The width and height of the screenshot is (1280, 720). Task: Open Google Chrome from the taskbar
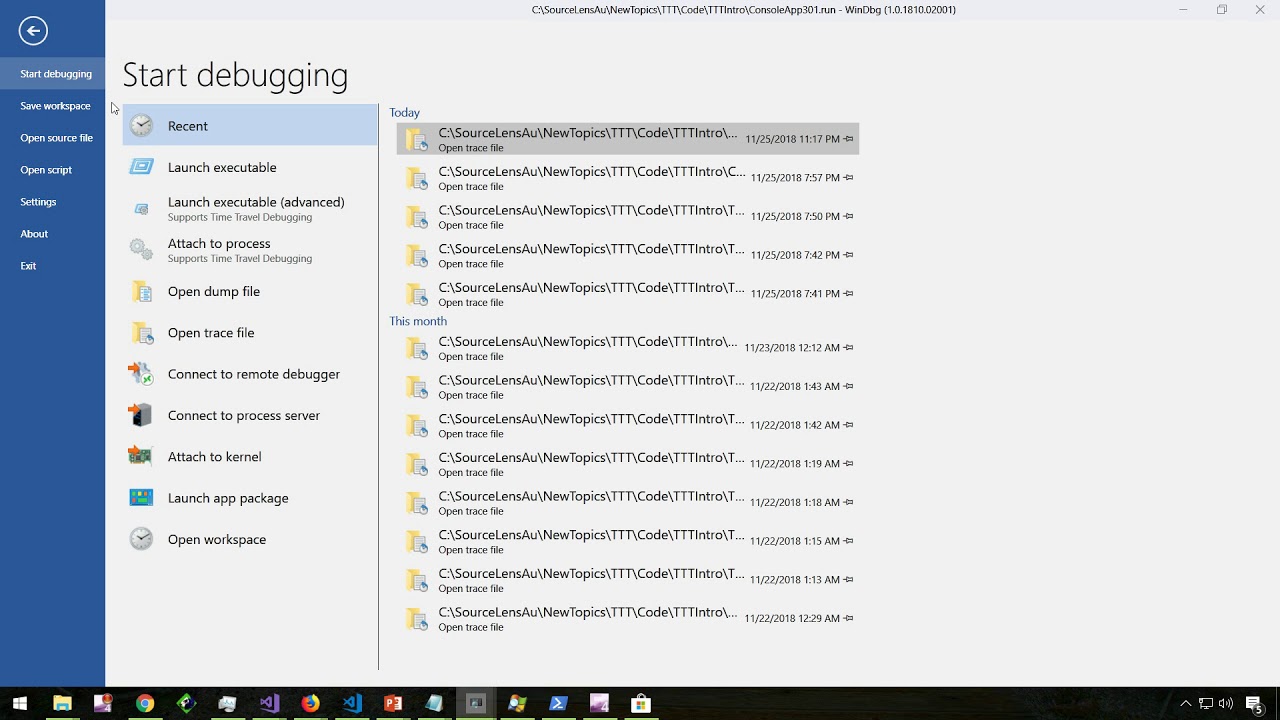145,703
